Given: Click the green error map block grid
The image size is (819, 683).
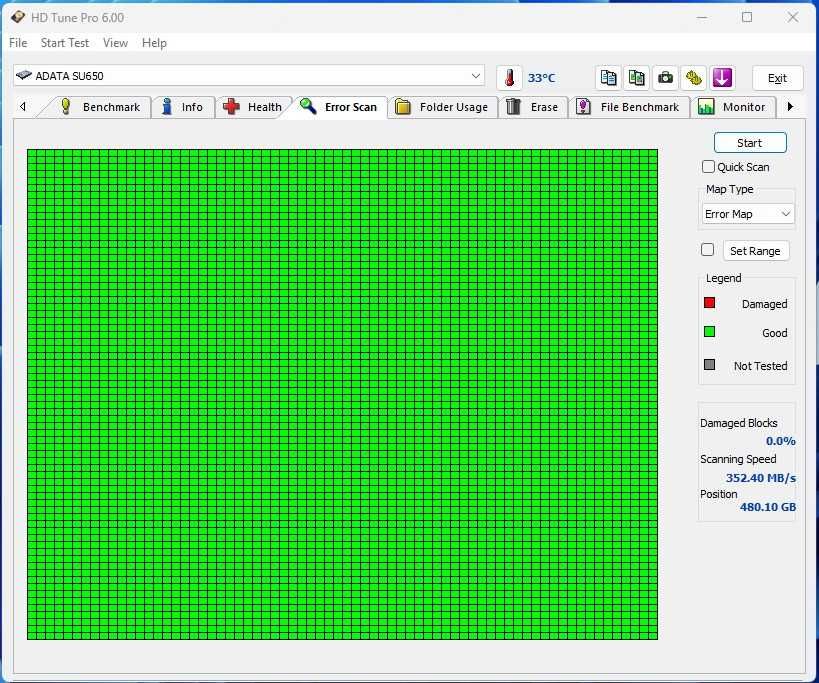Looking at the screenshot, I should [342, 394].
